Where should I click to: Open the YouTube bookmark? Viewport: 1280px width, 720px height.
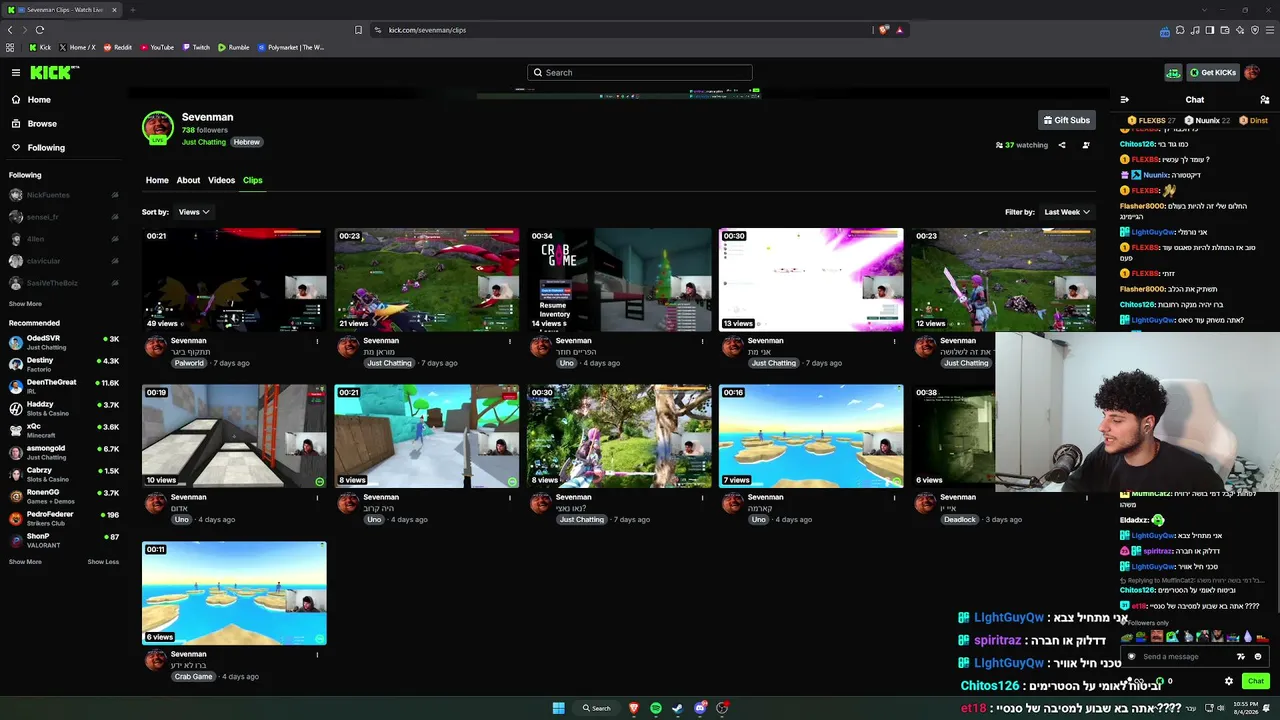tap(157, 47)
